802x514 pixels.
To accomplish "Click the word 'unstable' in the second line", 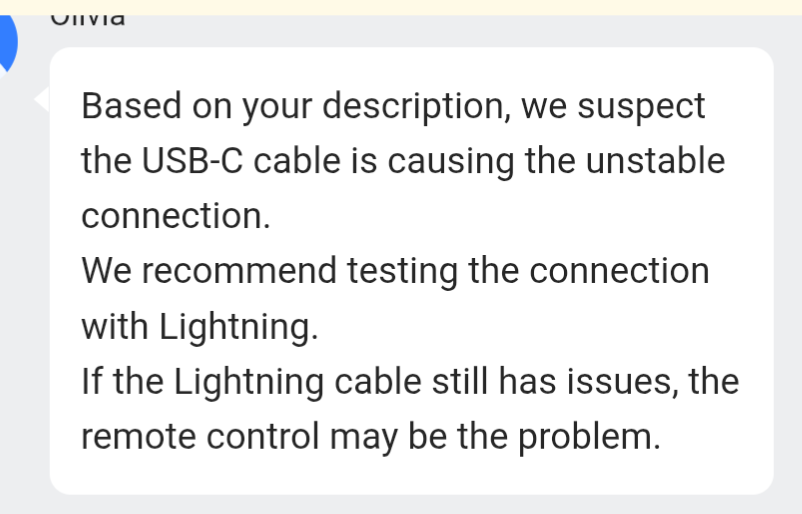I will pos(655,161).
